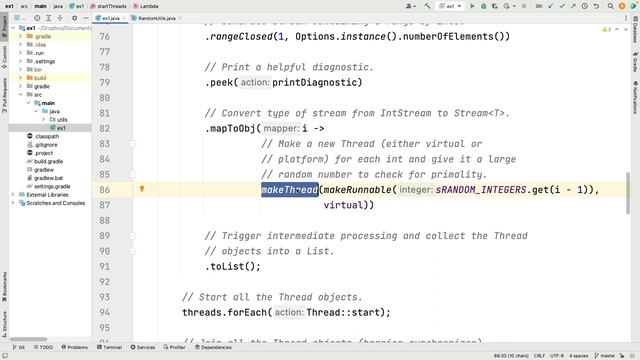
Task: Expand External Libraries node
Action: click(x=13, y=195)
